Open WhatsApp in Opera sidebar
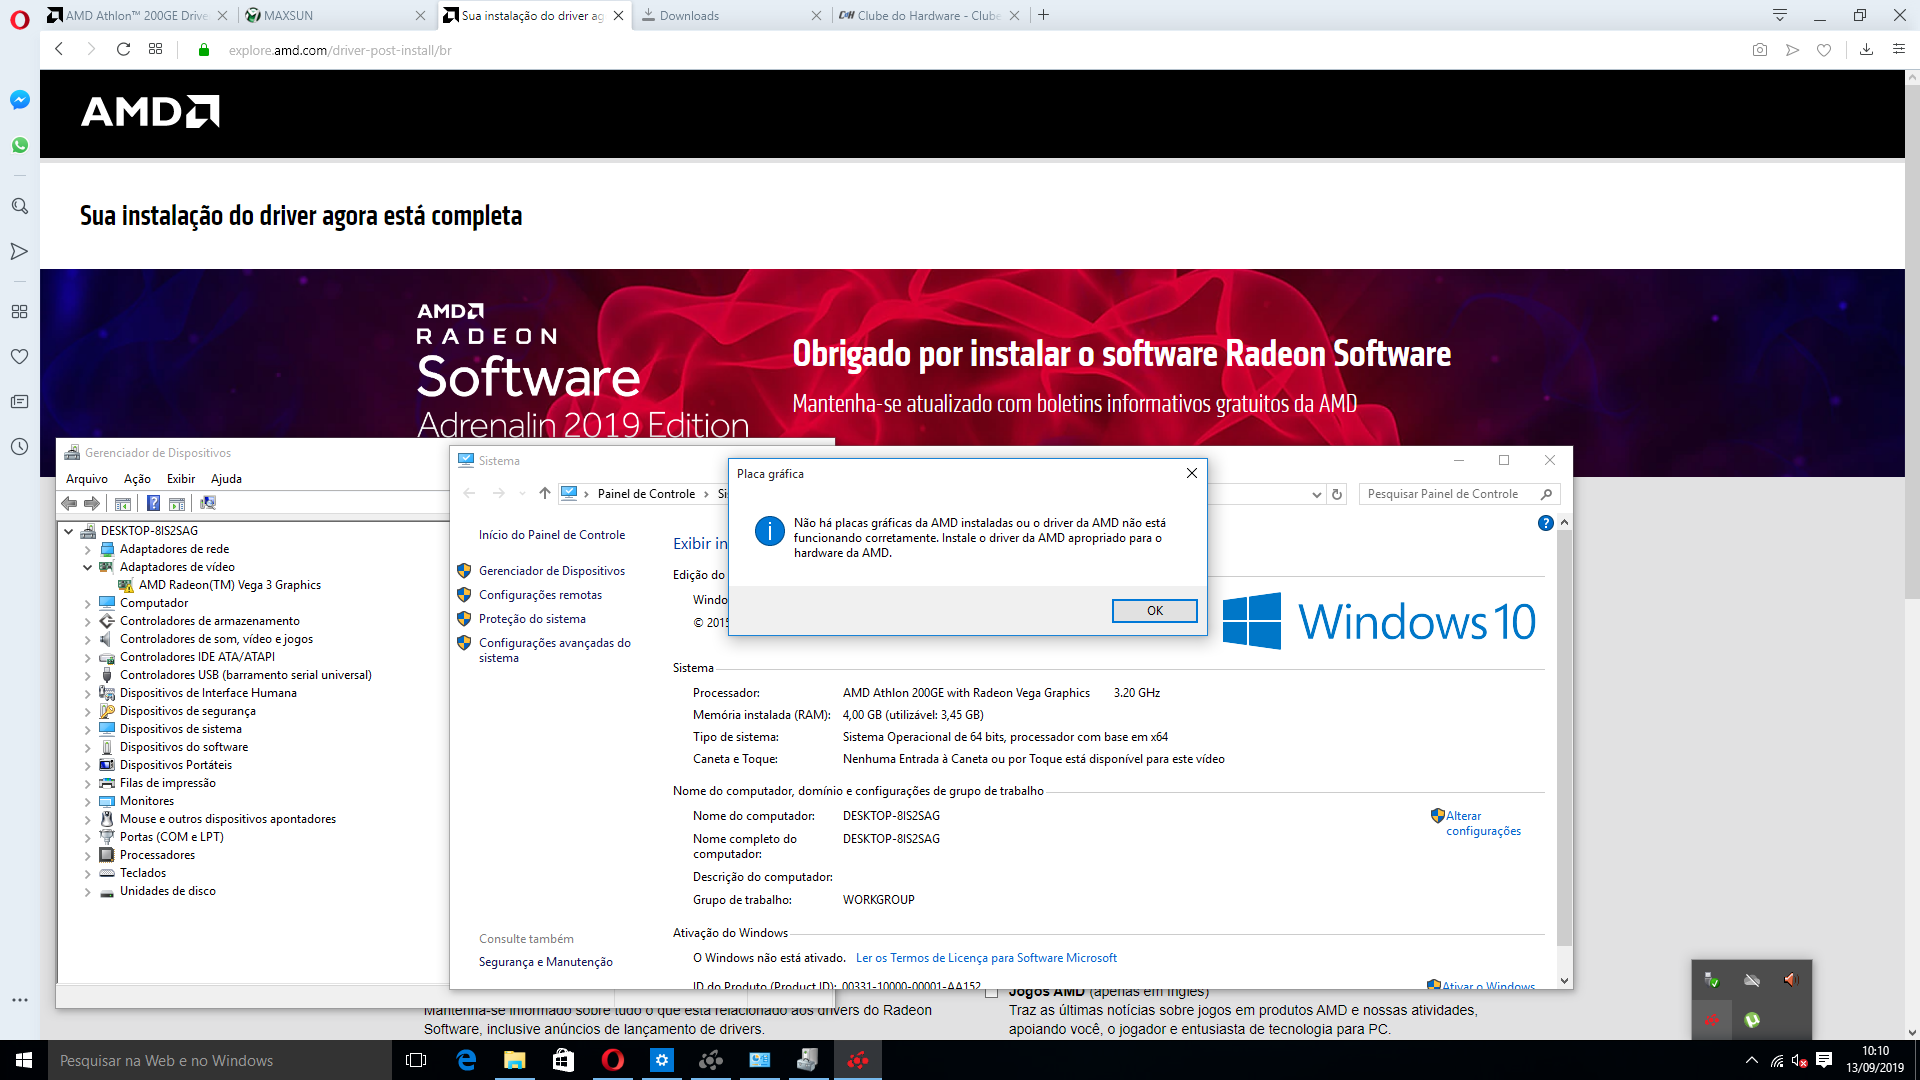1920x1080 pixels. click(x=20, y=145)
